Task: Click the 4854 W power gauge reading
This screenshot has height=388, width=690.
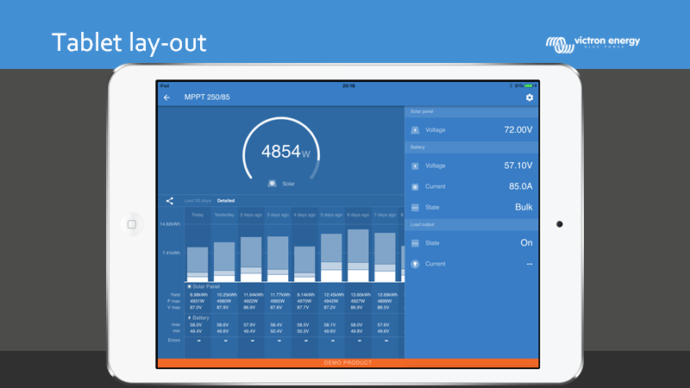Action: (286, 152)
